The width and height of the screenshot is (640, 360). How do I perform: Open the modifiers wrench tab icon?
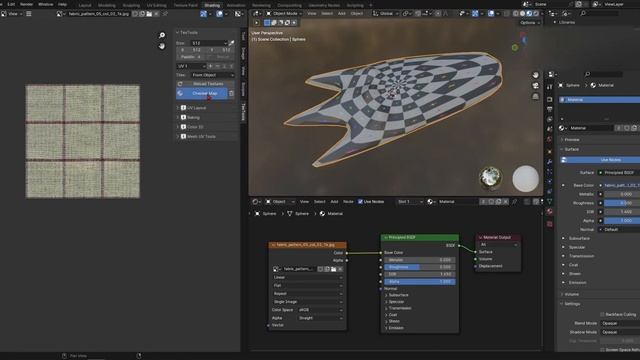(550, 162)
